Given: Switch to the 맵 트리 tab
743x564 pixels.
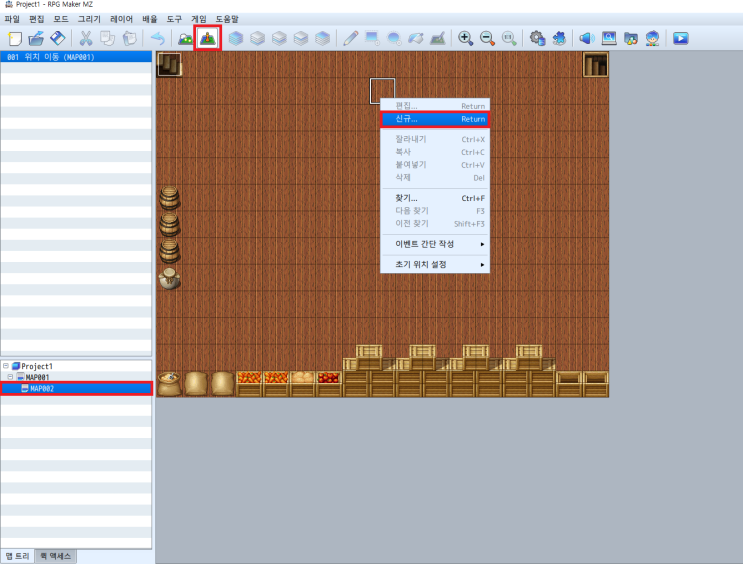Looking at the screenshot, I should [18, 556].
